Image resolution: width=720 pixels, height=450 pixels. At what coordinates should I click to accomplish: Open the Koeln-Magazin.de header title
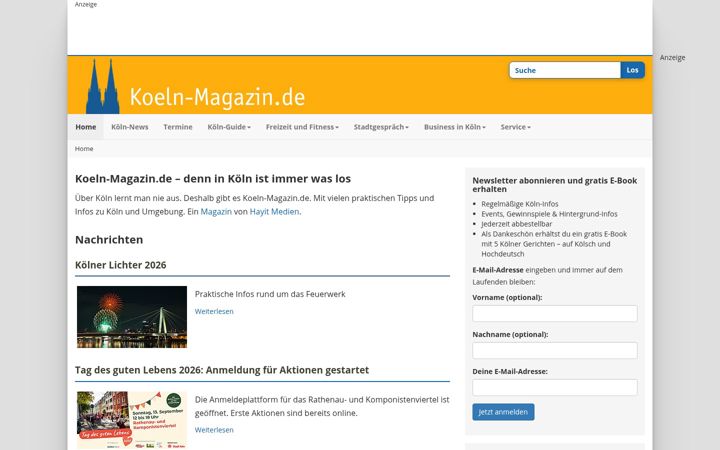tap(217, 97)
